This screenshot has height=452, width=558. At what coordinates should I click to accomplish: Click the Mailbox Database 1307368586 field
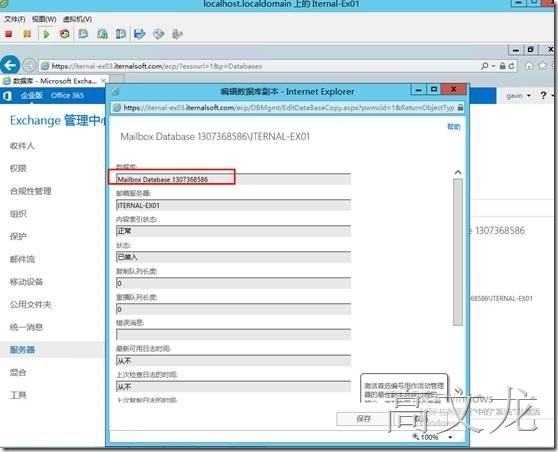[x=233, y=179]
